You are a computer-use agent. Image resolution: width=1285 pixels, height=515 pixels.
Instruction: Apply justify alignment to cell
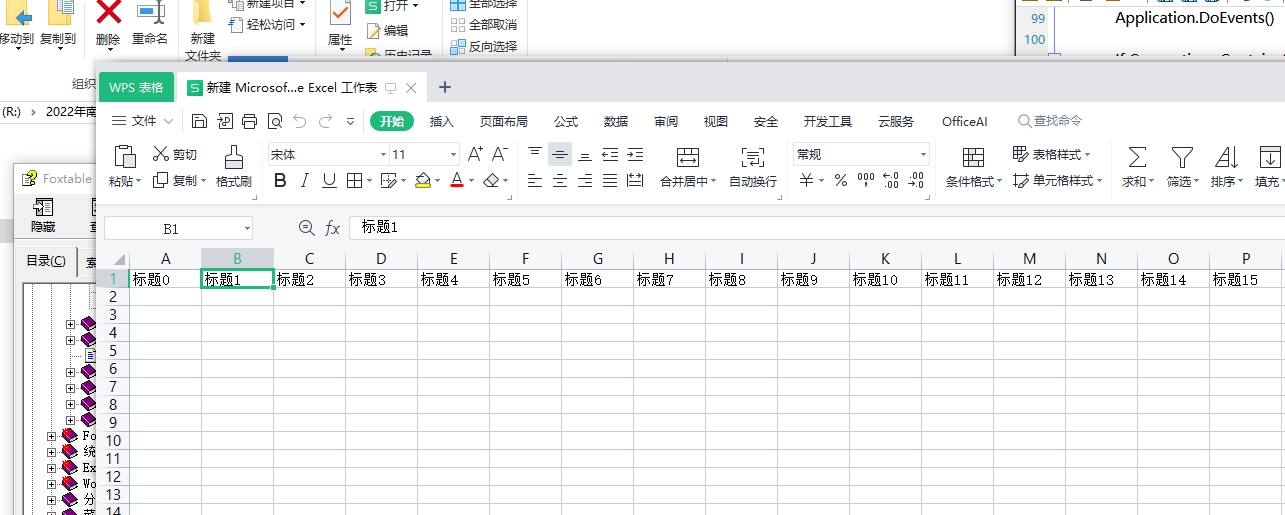(610, 181)
